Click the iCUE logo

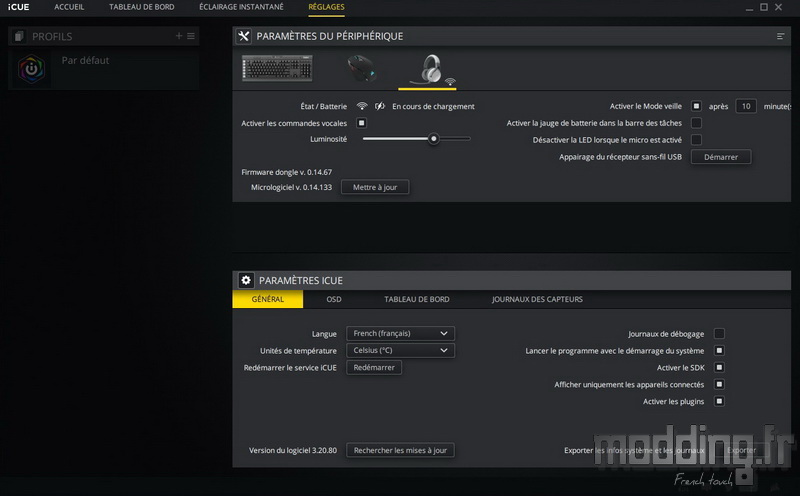(x=18, y=7)
